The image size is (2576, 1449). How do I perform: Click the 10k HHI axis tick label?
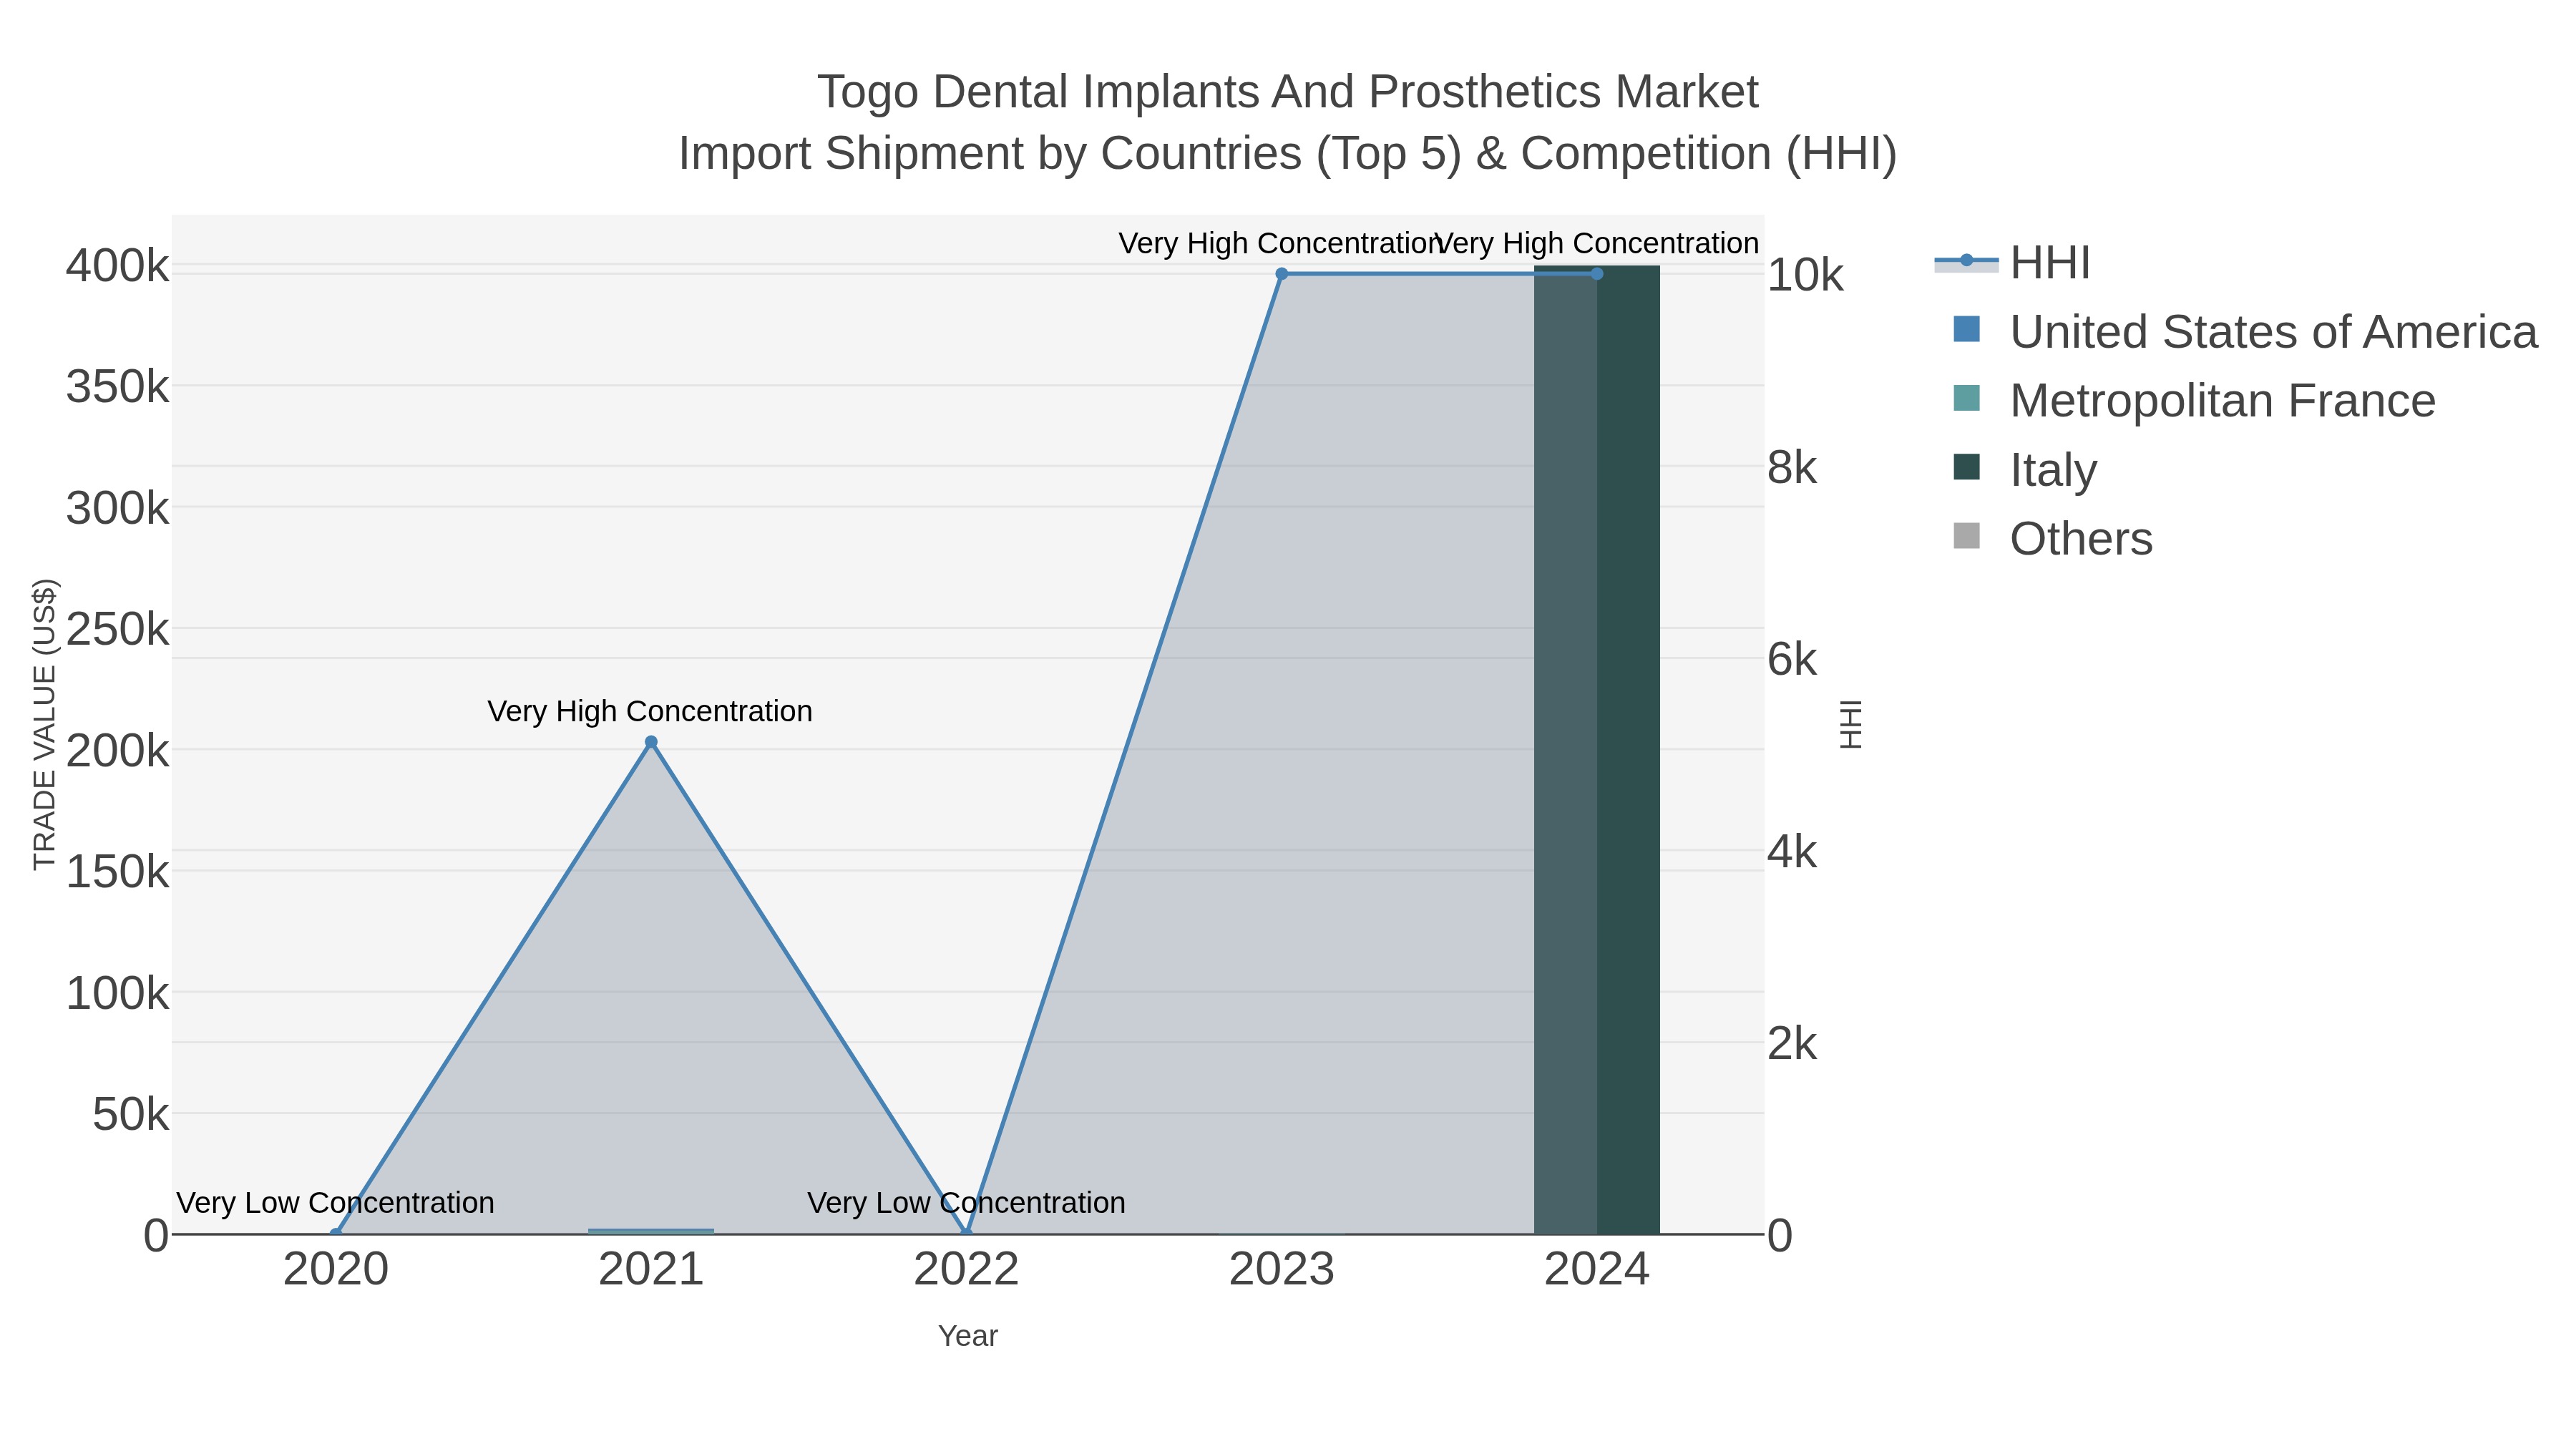click(x=1805, y=275)
